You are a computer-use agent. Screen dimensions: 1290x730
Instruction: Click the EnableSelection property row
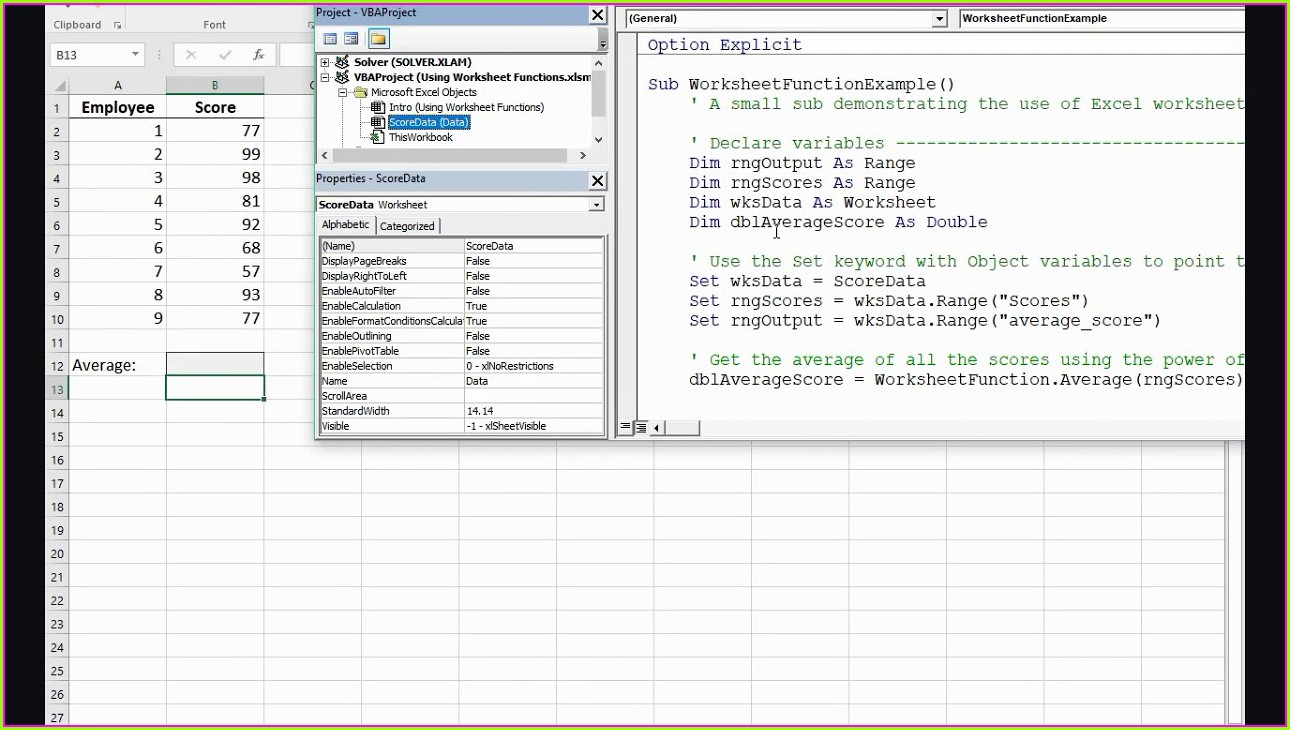[x=461, y=366]
